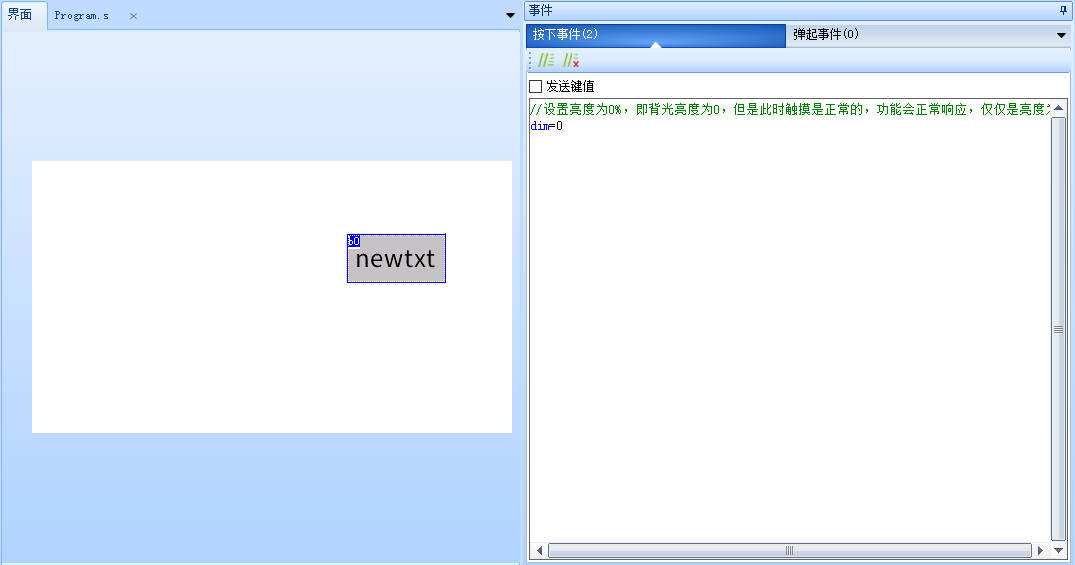This screenshot has height=565, width=1075.
Task: Close the Program.s tab with X
Action: click(133, 16)
